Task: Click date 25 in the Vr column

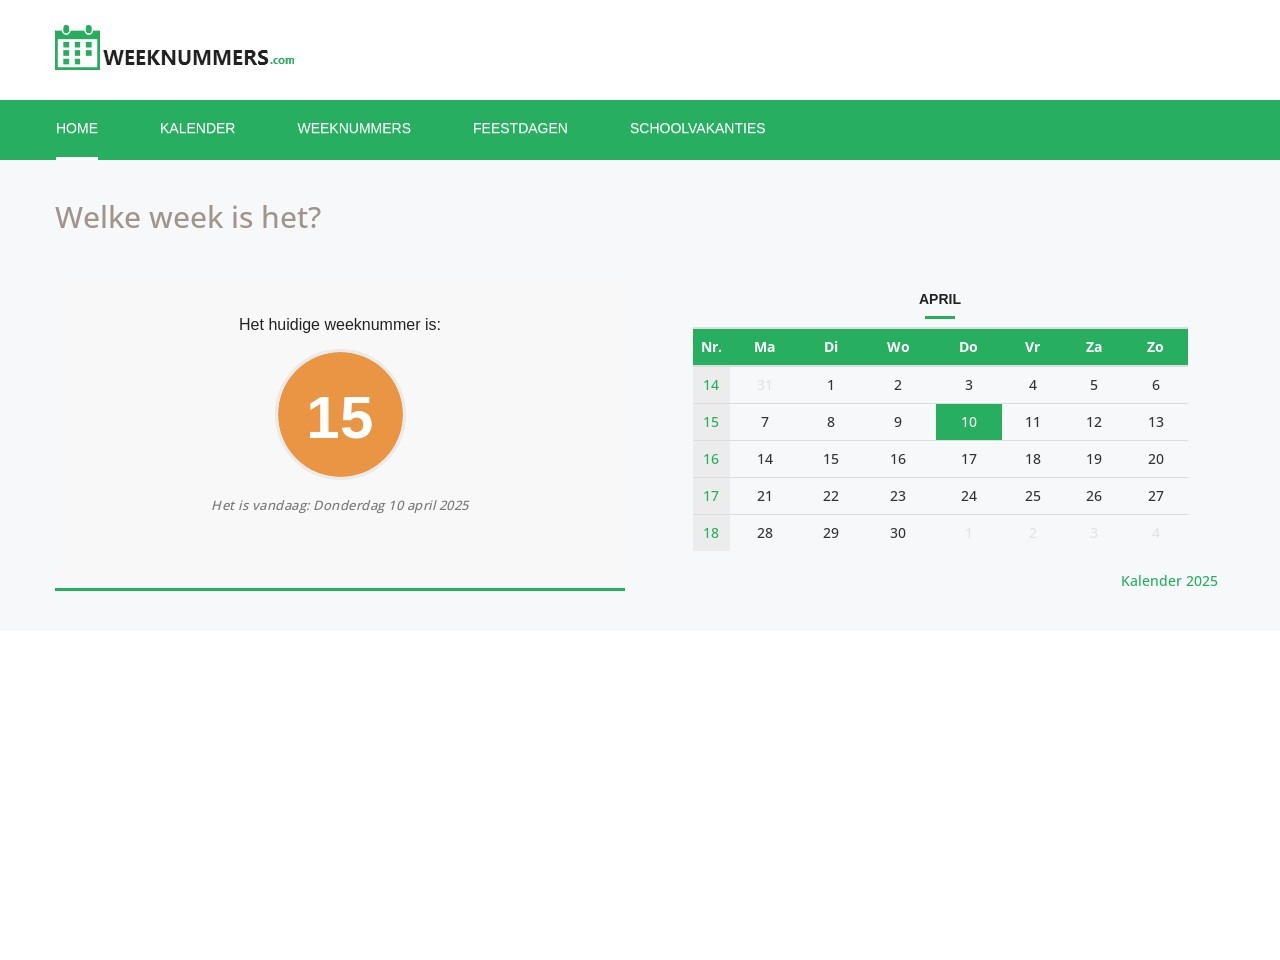Action: [x=1033, y=496]
